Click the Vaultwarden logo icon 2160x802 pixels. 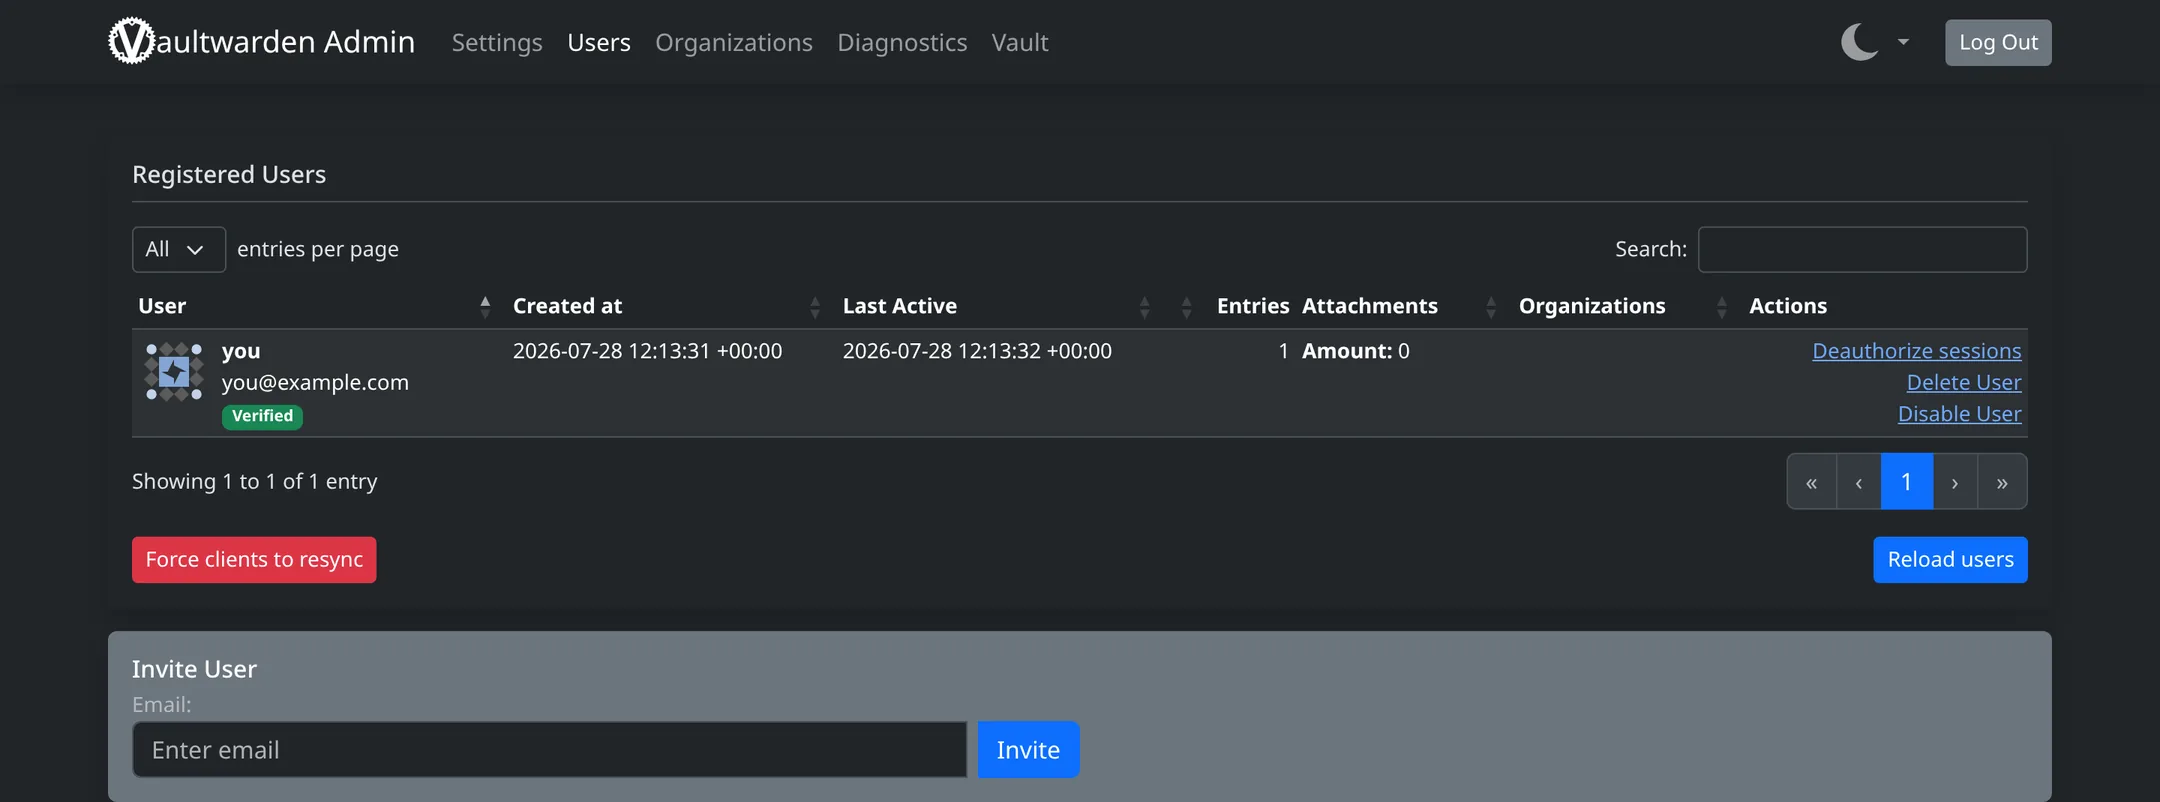click(x=131, y=41)
